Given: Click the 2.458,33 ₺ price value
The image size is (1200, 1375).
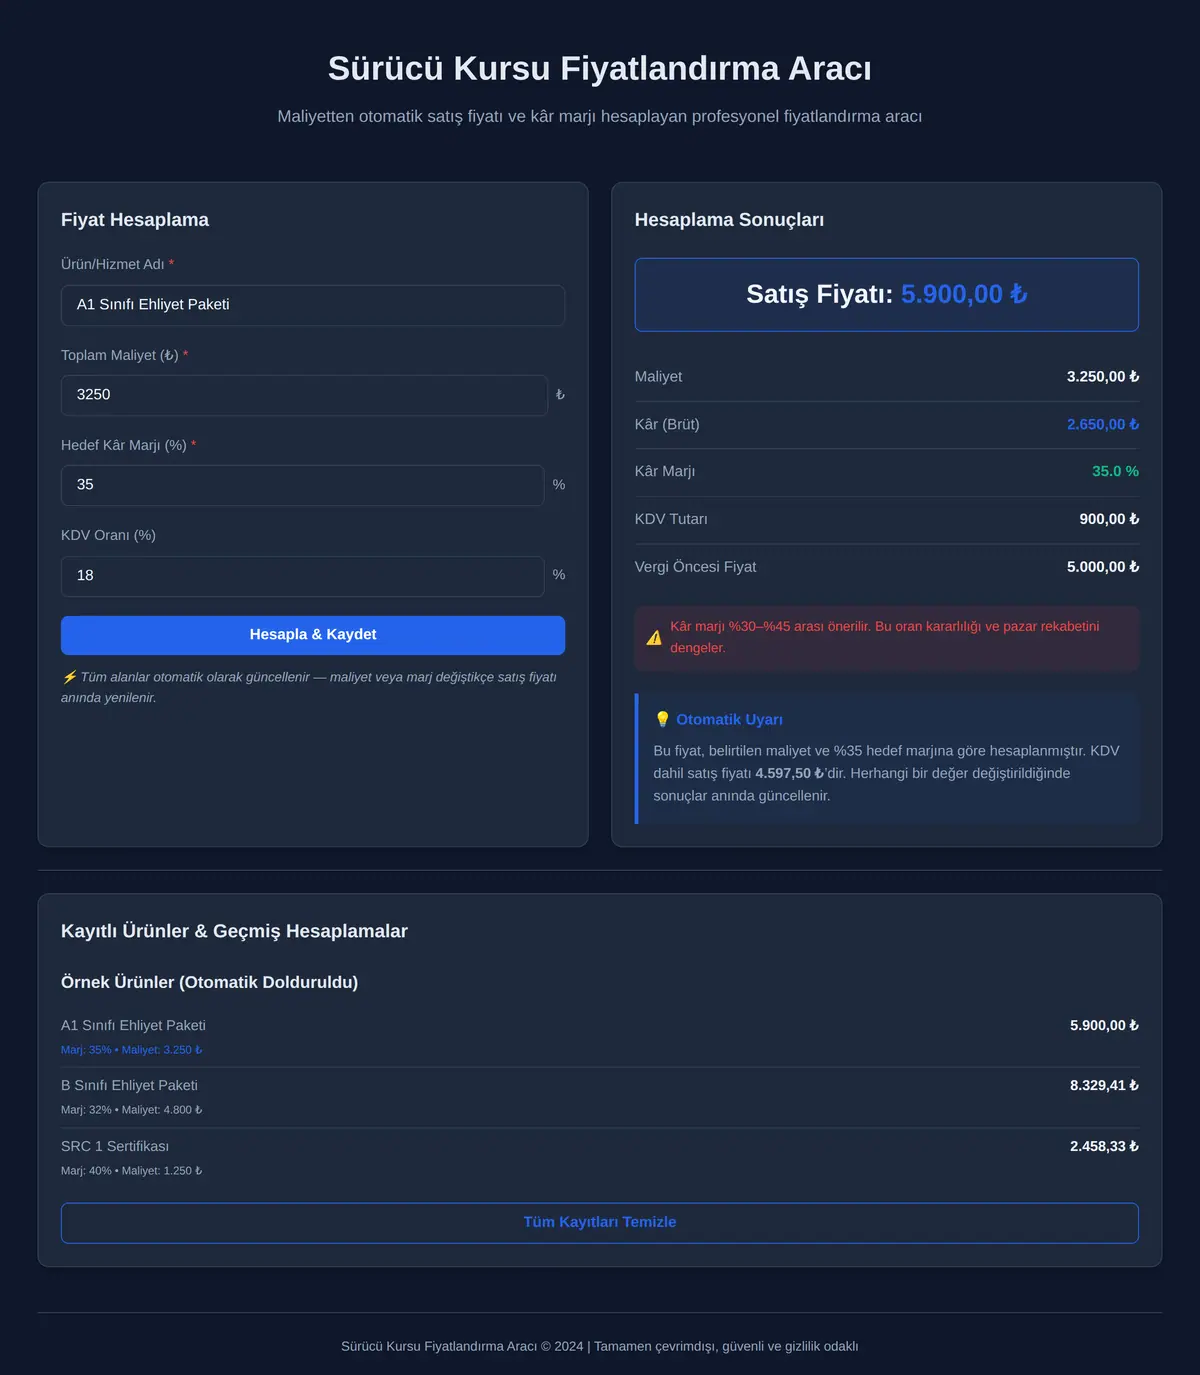Looking at the screenshot, I should coord(1104,1147).
